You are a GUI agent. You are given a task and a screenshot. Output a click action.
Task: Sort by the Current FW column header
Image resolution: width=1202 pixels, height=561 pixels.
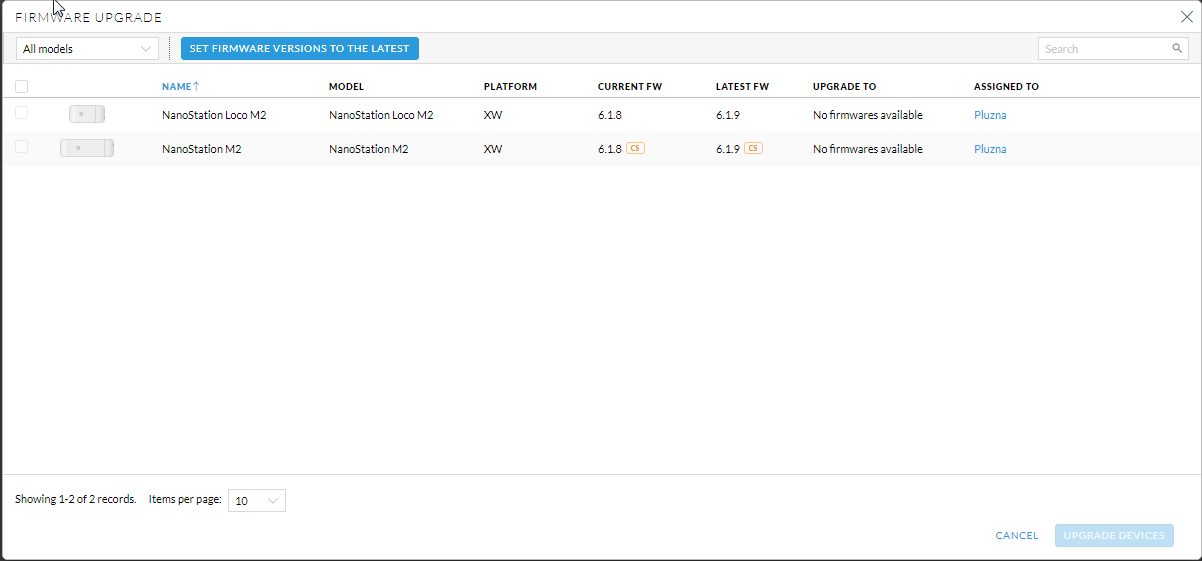coord(630,87)
